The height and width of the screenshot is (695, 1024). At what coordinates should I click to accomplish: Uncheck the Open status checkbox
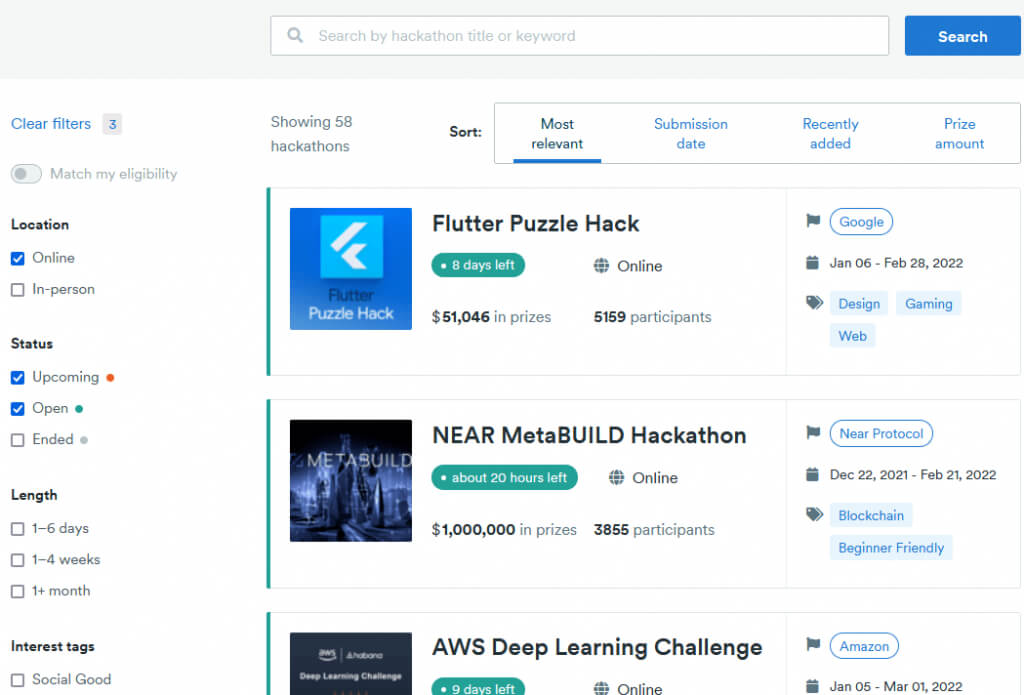pos(18,409)
